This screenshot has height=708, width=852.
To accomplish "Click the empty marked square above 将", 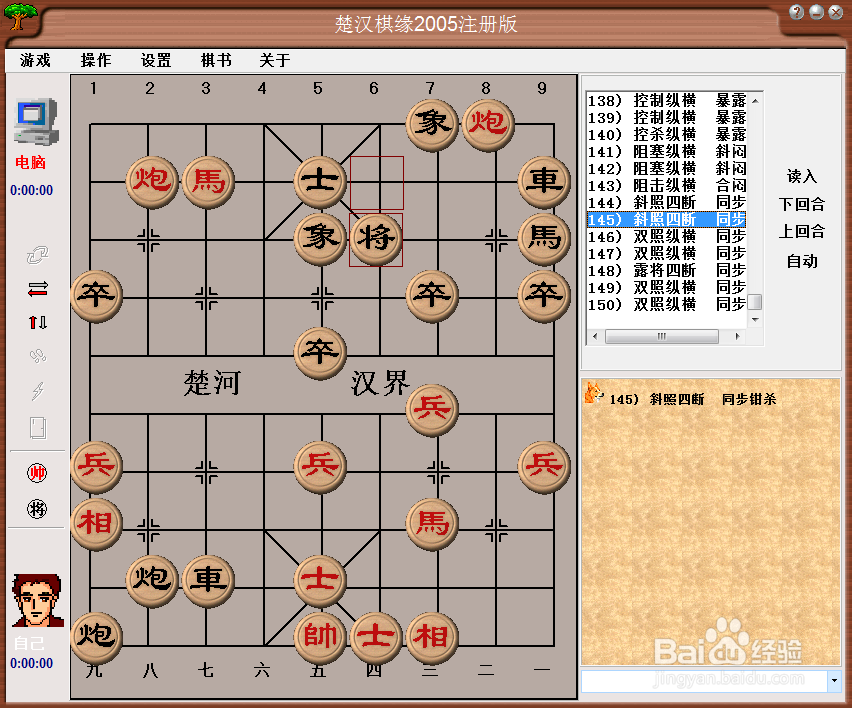I will point(377,183).
